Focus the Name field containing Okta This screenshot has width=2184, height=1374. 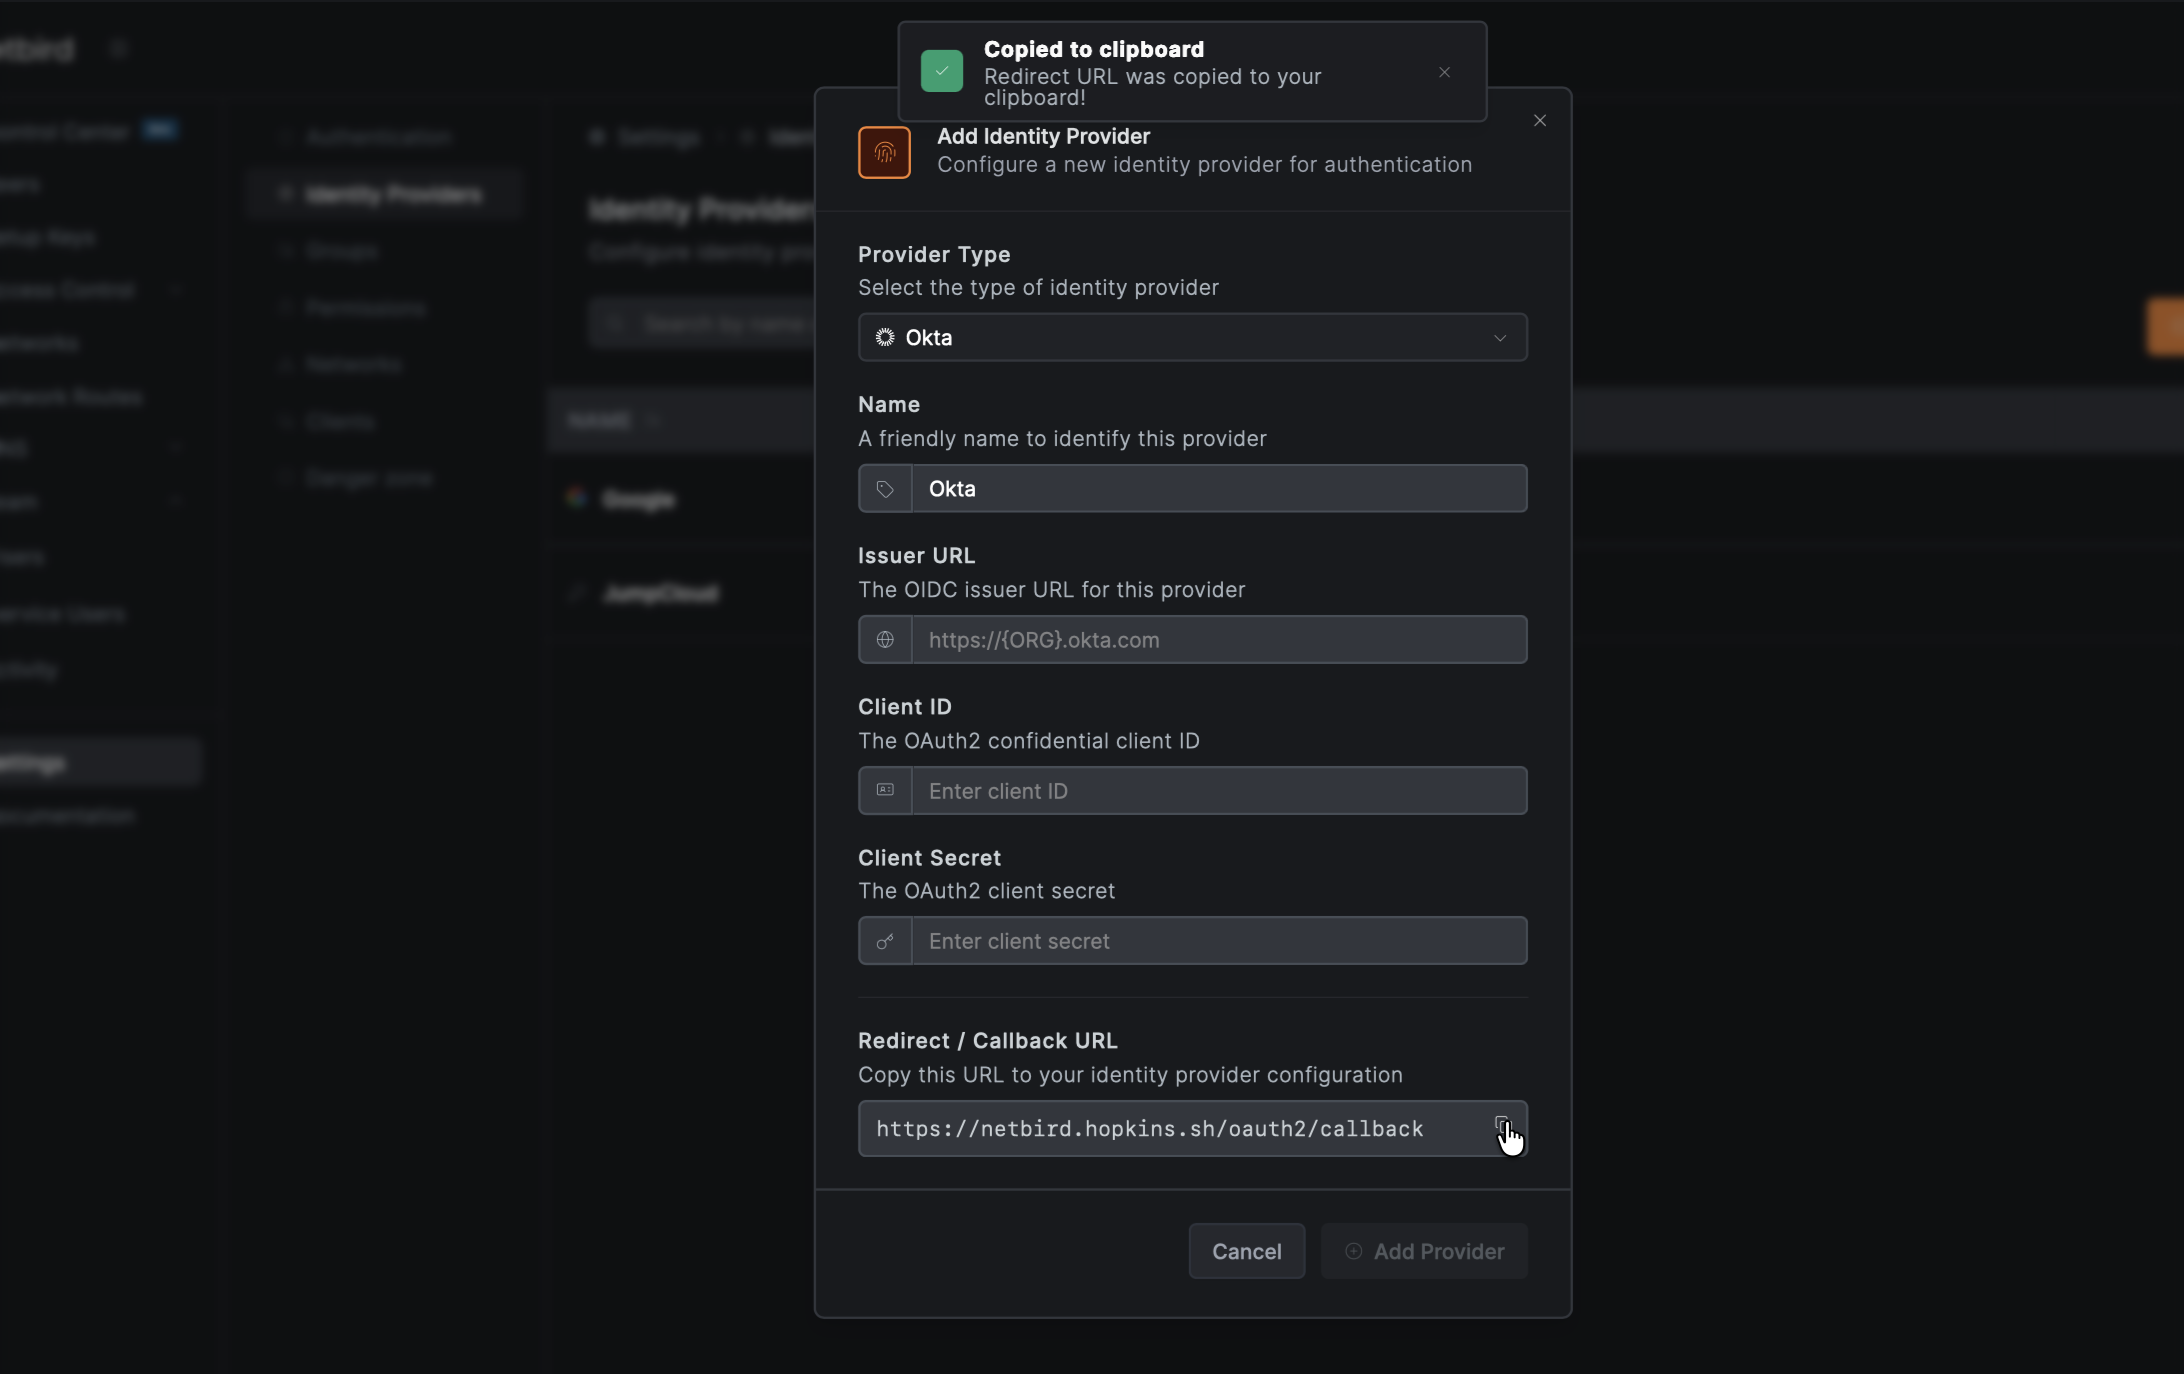coord(1218,489)
